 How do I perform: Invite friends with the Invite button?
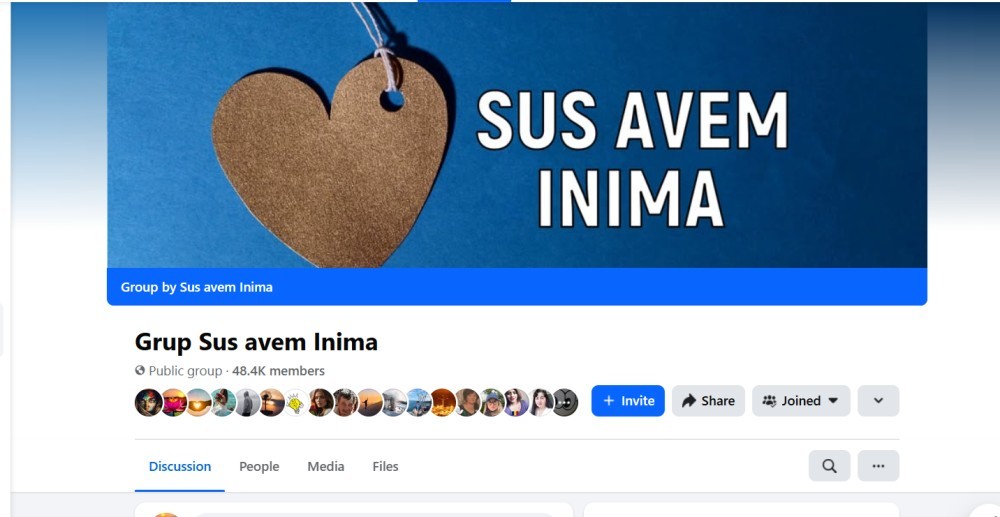pyautogui.click(x=628, y=401)
